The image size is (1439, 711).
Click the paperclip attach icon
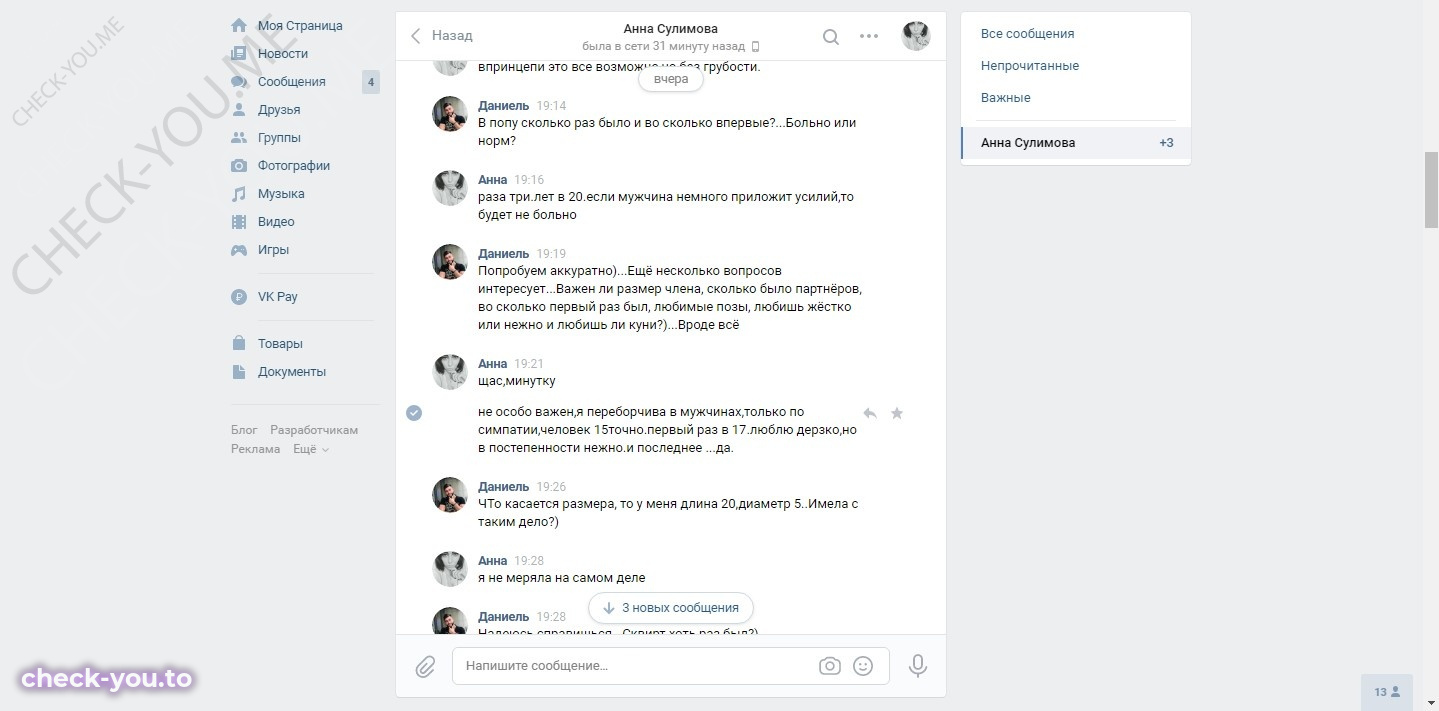click(x=425, y=666)
